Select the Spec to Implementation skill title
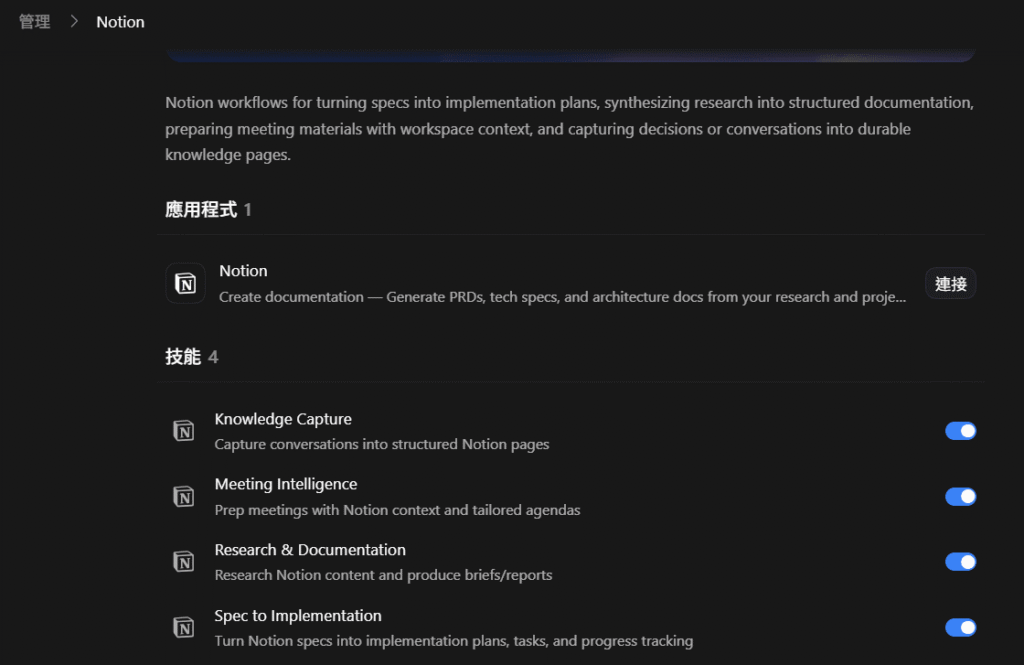The height and width of the screenshot is (665, 1024). point(298,615)
